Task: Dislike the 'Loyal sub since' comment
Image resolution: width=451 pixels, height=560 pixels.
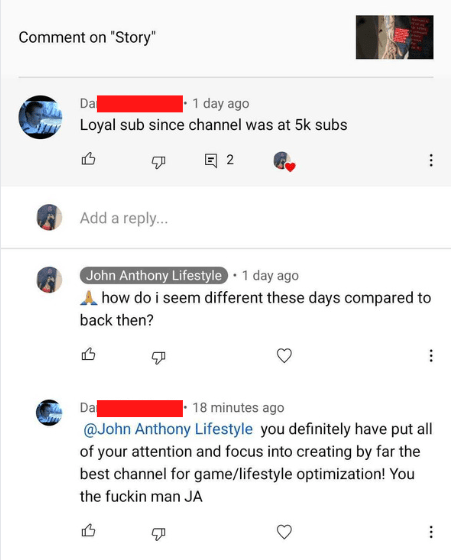Action: 158,162
